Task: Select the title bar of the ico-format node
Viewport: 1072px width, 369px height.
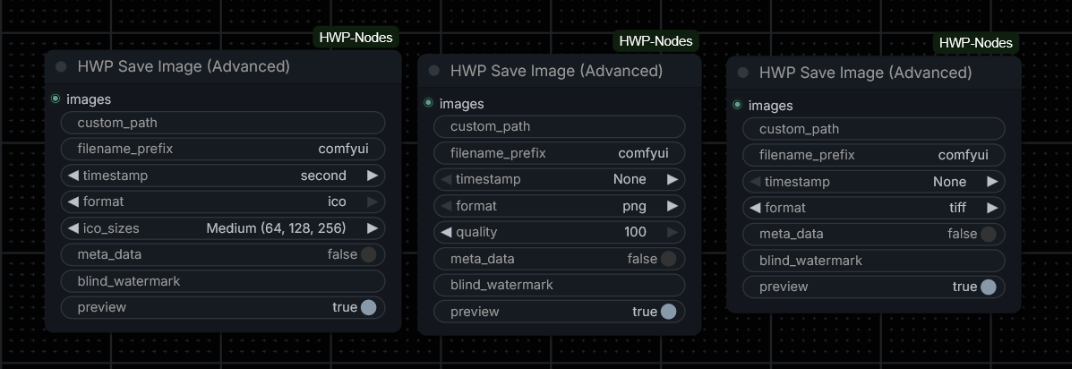Action: click(x=223, y=67)
